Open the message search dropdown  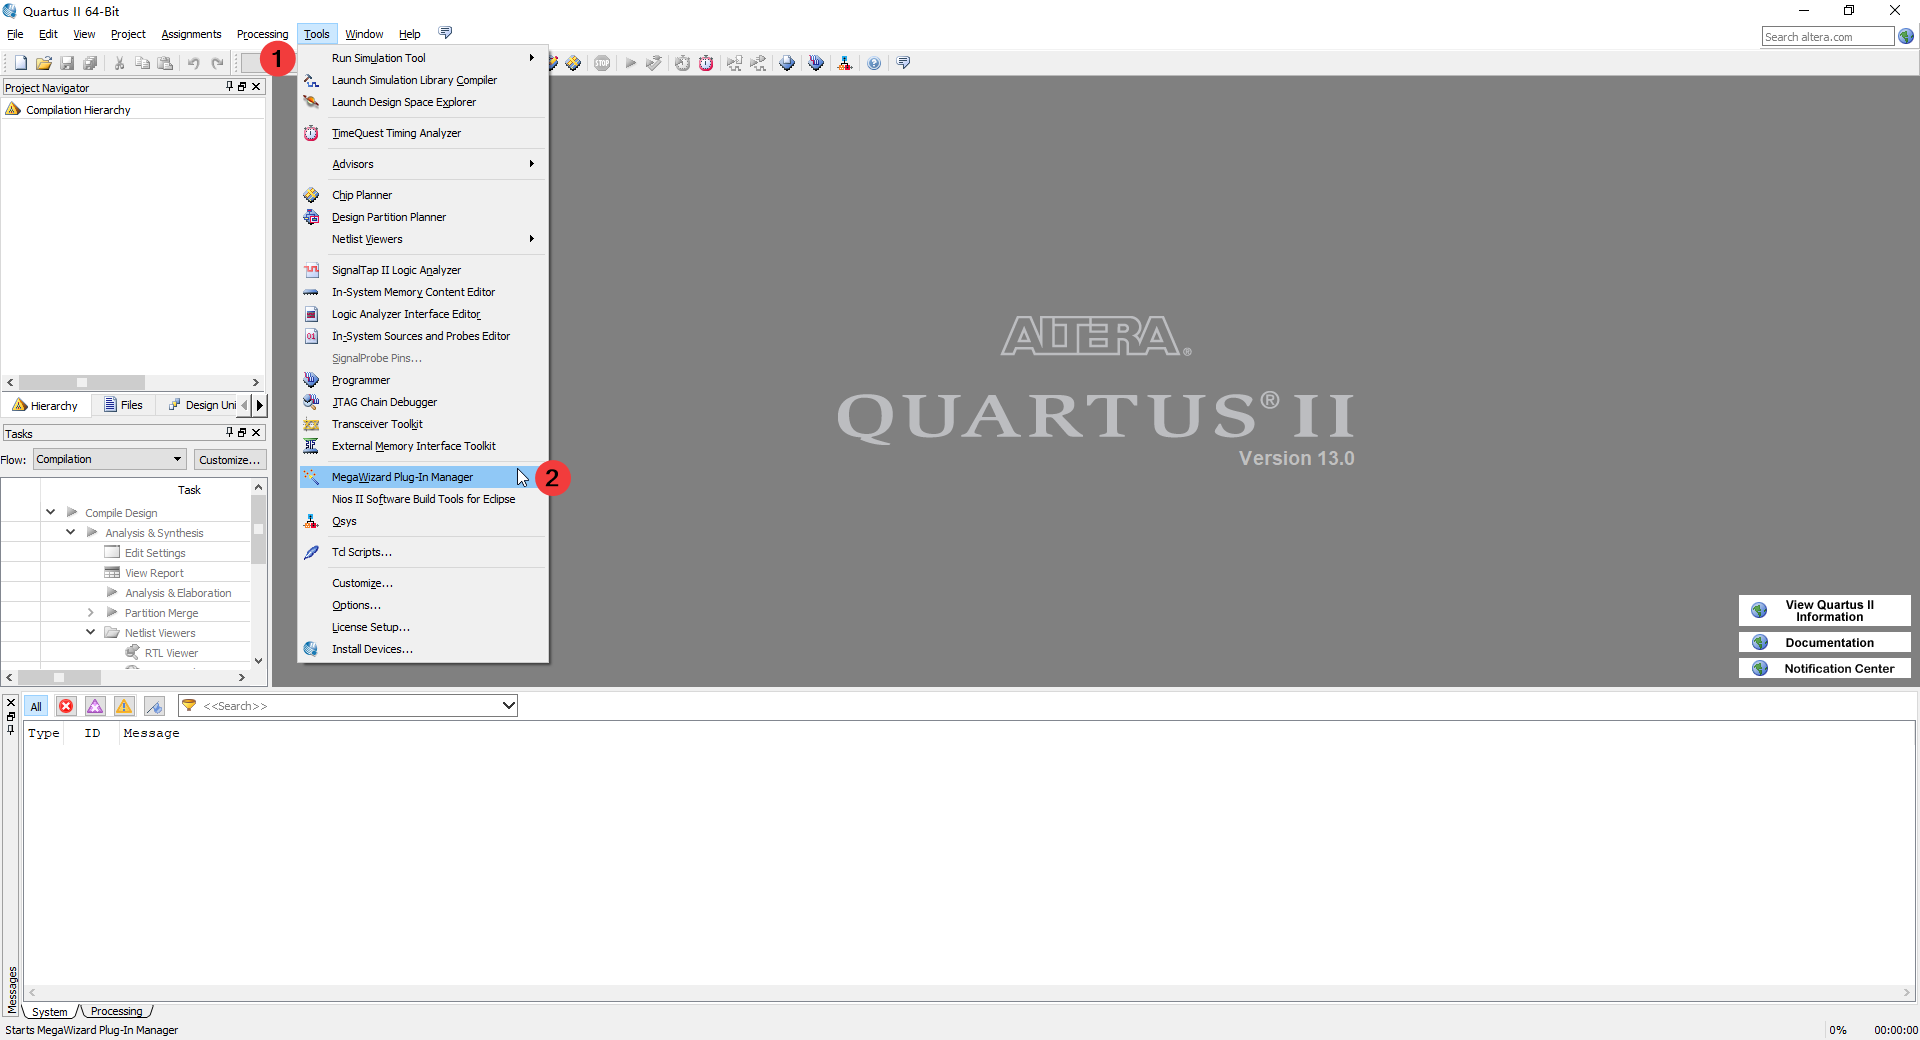(x=508, y=706)
